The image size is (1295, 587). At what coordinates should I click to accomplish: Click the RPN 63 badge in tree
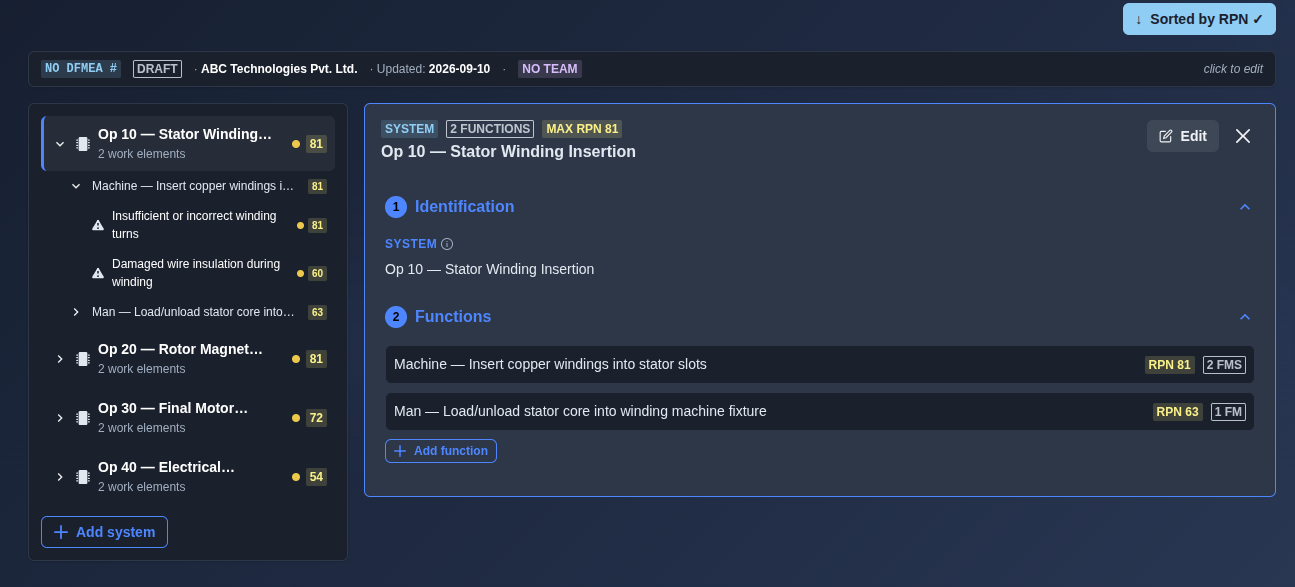click(317, 312)
